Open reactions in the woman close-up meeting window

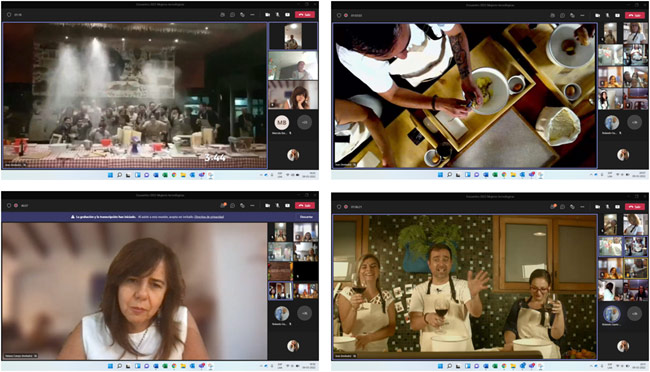pos(243,205)
